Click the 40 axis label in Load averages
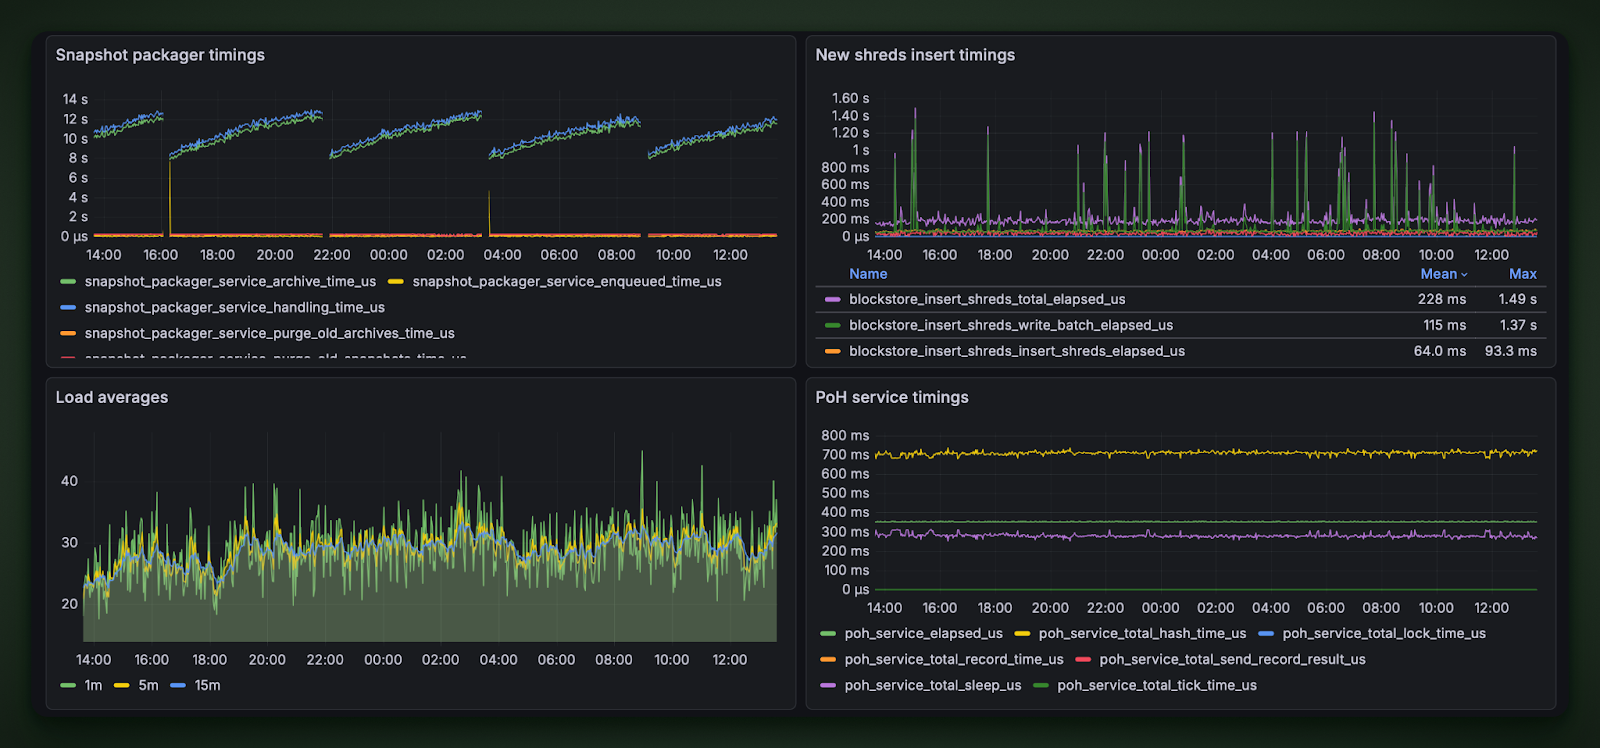Image resolution: width=1600 pixels, height=748 pixels. click(x=69, y=481)
